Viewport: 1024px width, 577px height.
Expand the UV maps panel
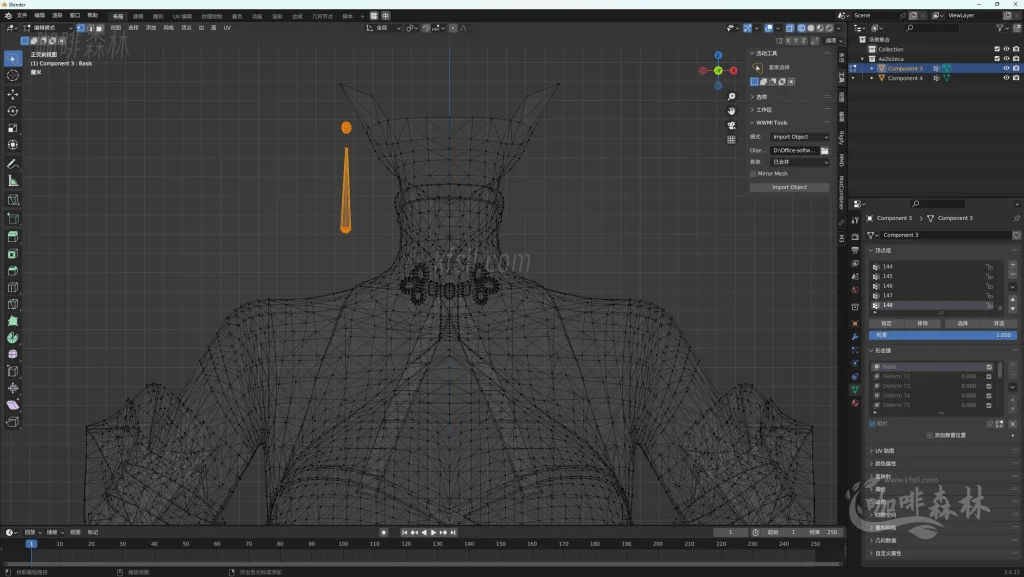[x=872, y=451]
